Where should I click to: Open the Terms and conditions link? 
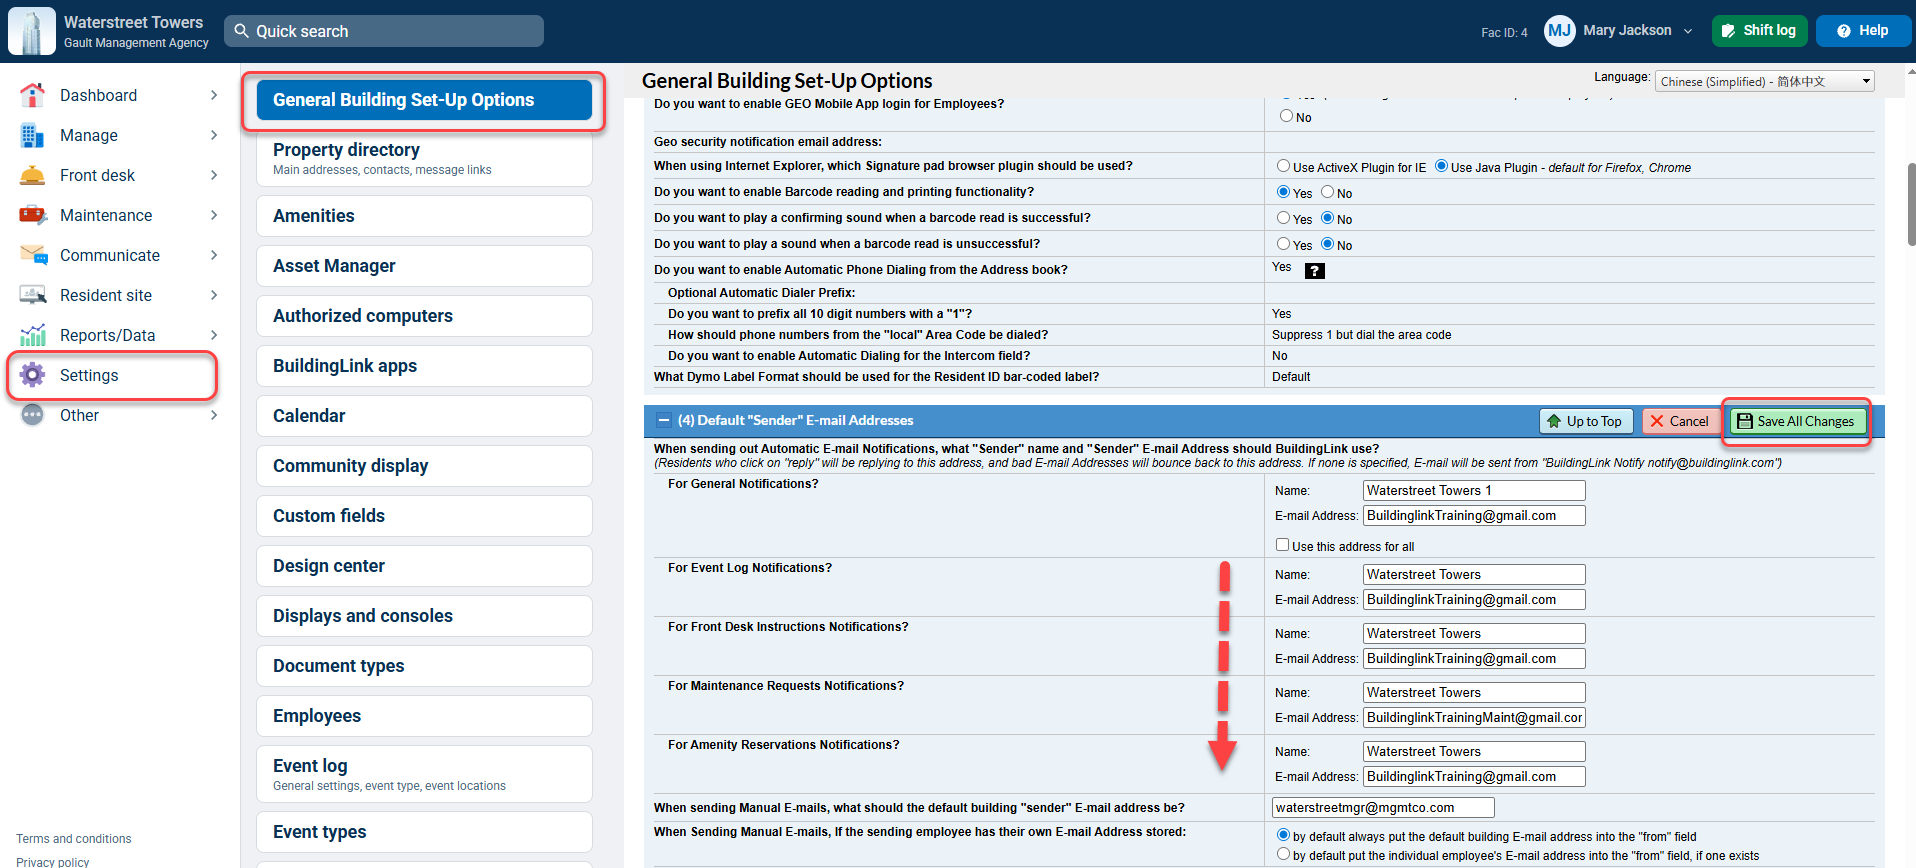(74, 839)
